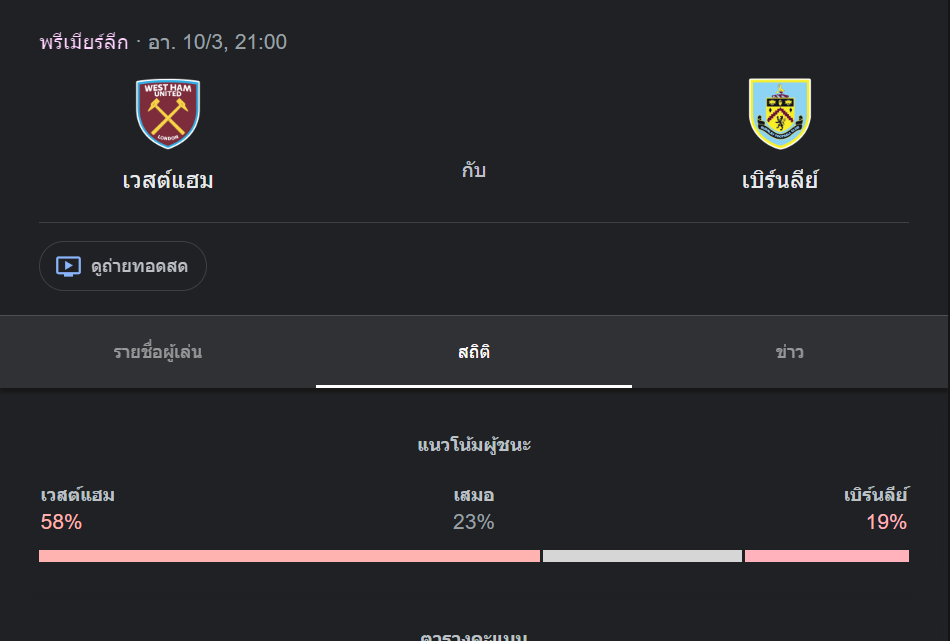Open the ข่าว news tab
The width and height of the screenshot is (950, 641).
point(789,352)
